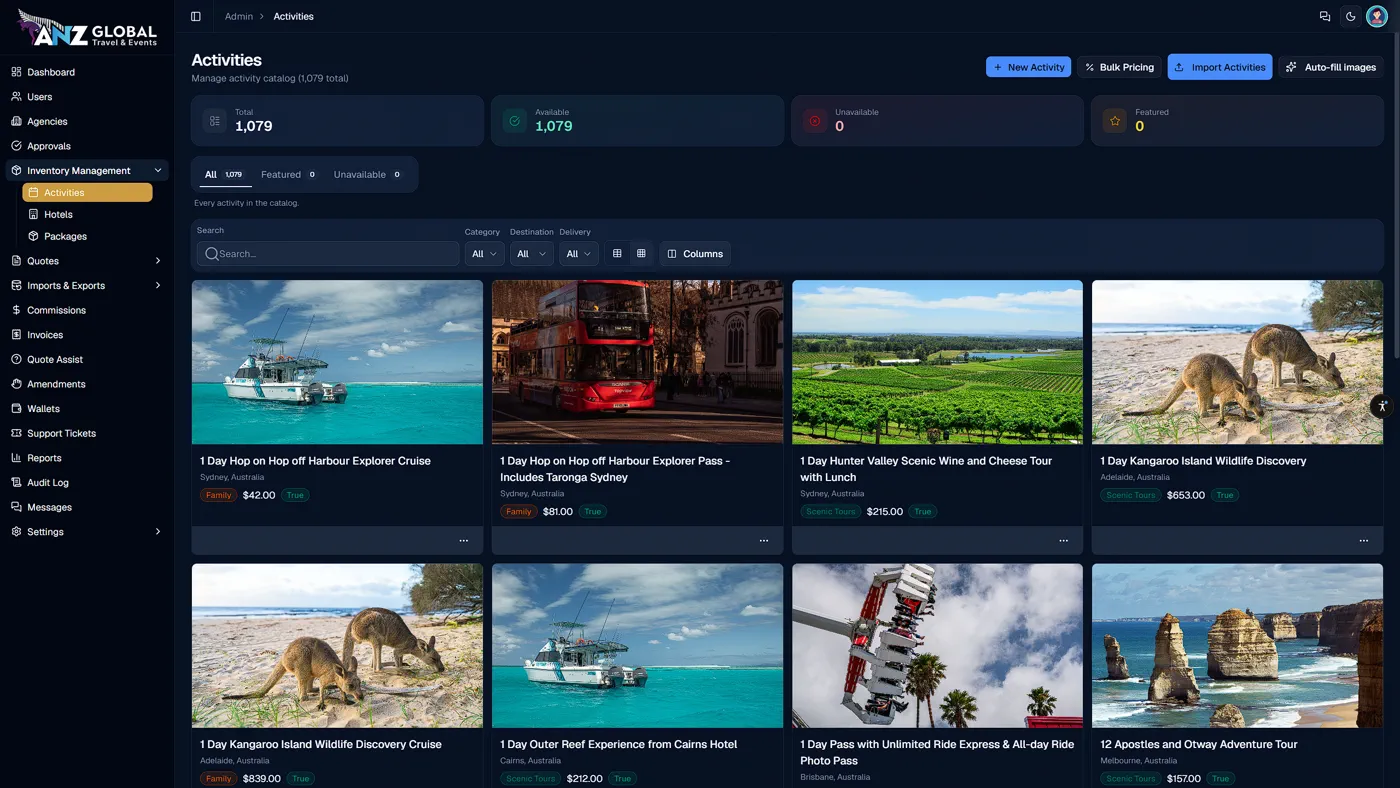This screenshot has height=788, width=1400.
Task: Click 1 Day Kangaroo Island Wildlife Discovery title
Action: [x=1203, y=461]
